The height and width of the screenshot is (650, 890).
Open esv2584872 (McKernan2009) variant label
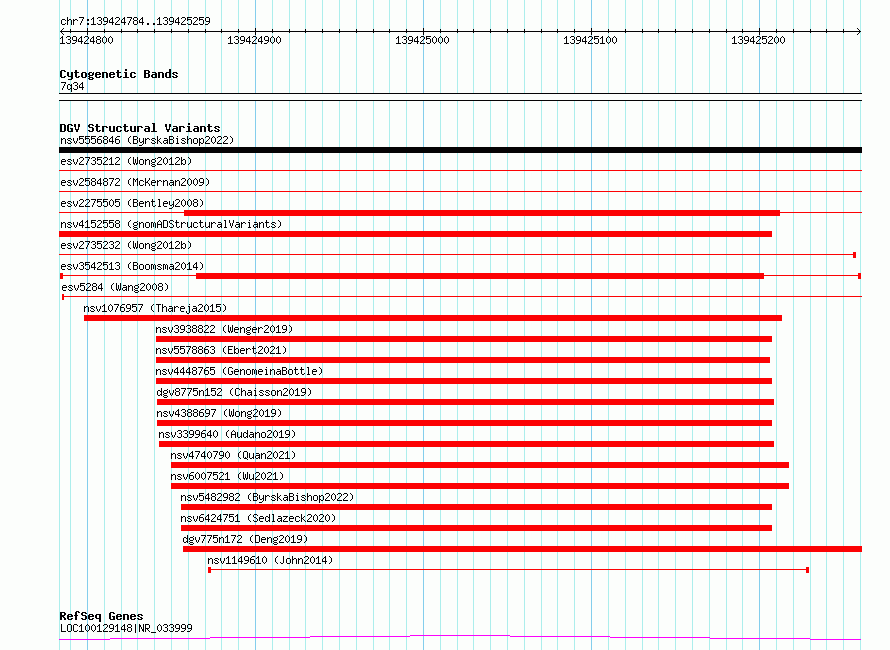point(135,182)
